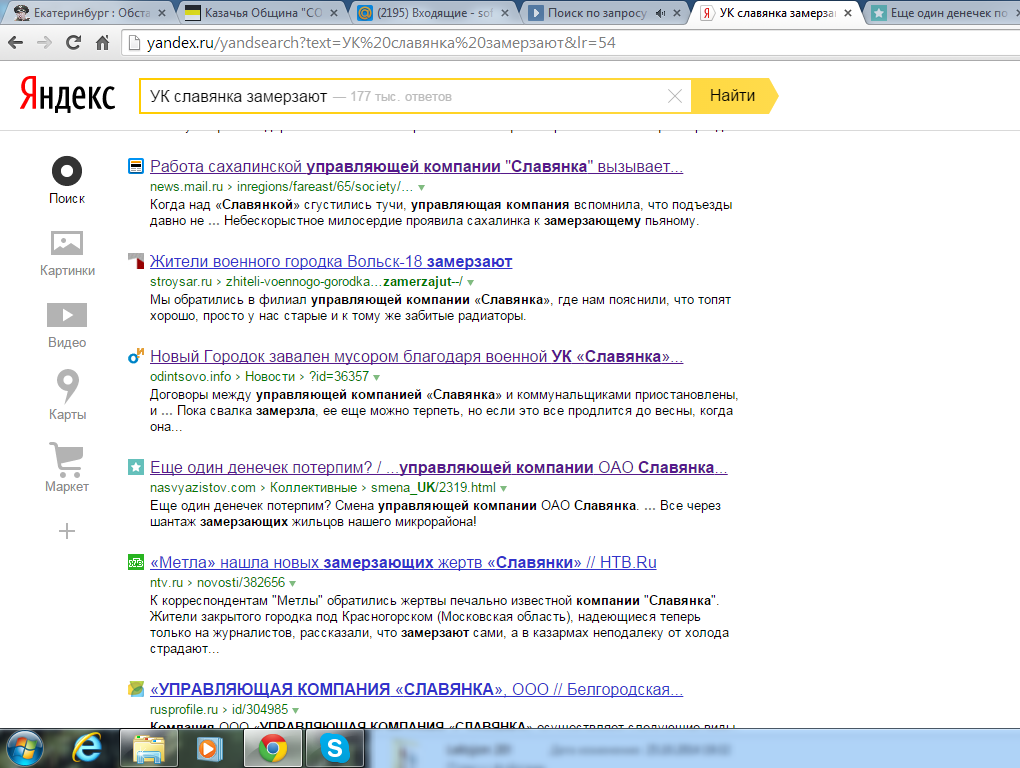Click the plus icon below Маркет
1020x768 pixels.
pyautogui.click(x=67, y=531)
